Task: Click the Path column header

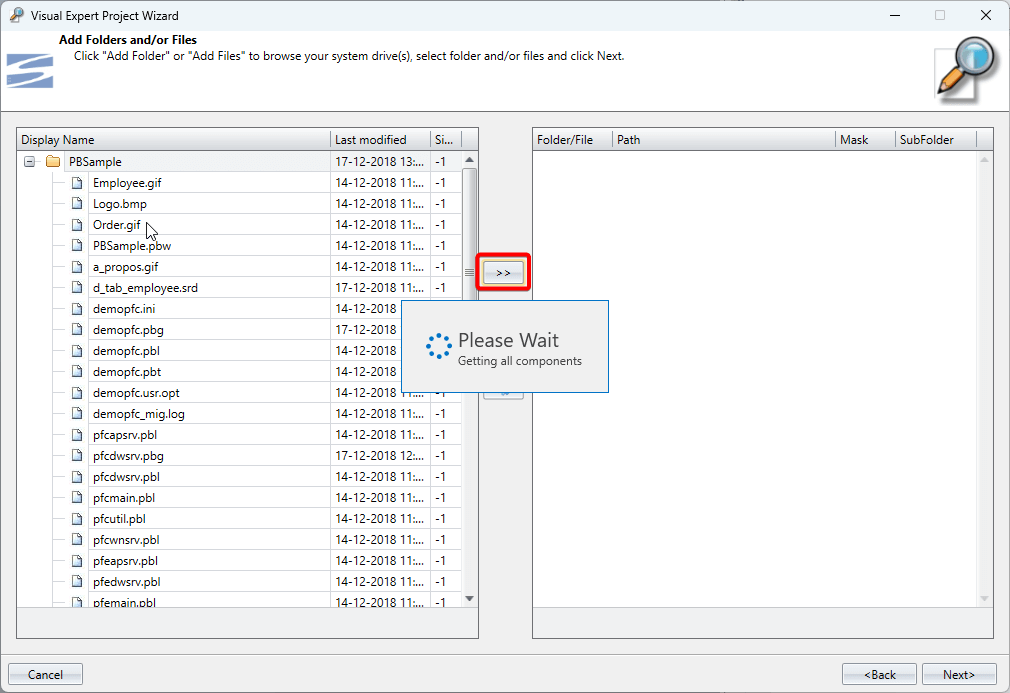Action: pos(723,140)
